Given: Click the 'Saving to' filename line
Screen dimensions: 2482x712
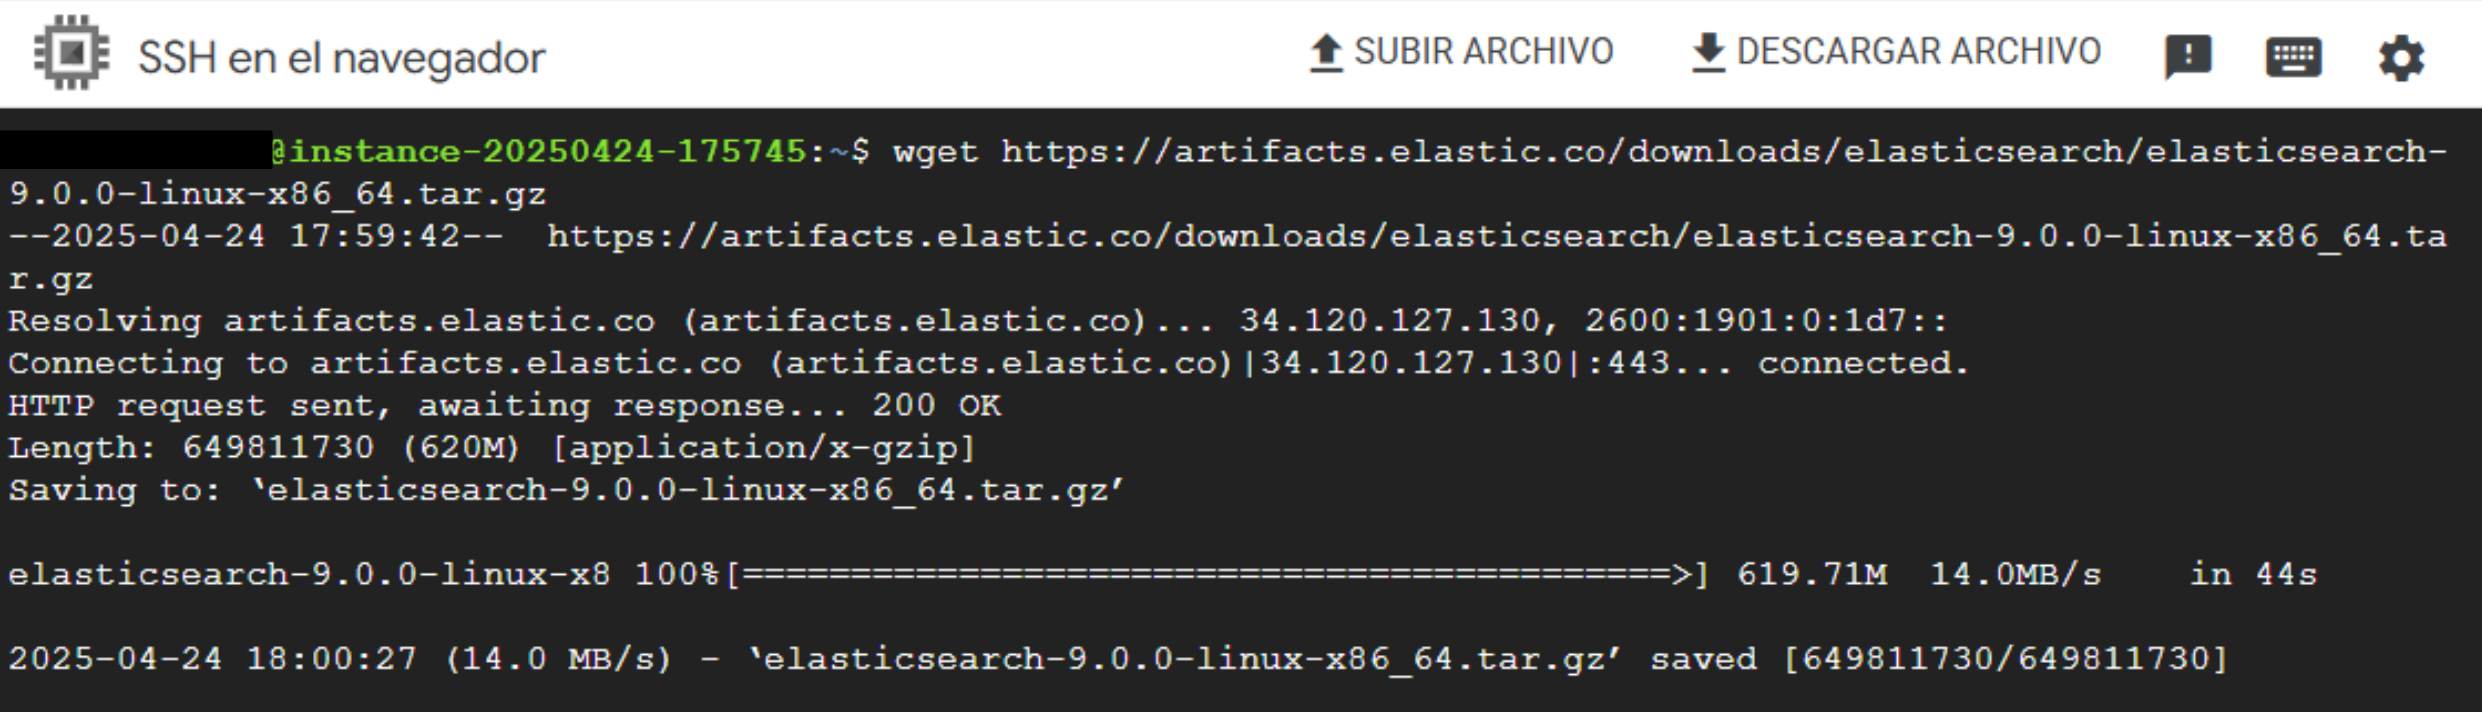Looking at the screenshot, I should (567, 490).
